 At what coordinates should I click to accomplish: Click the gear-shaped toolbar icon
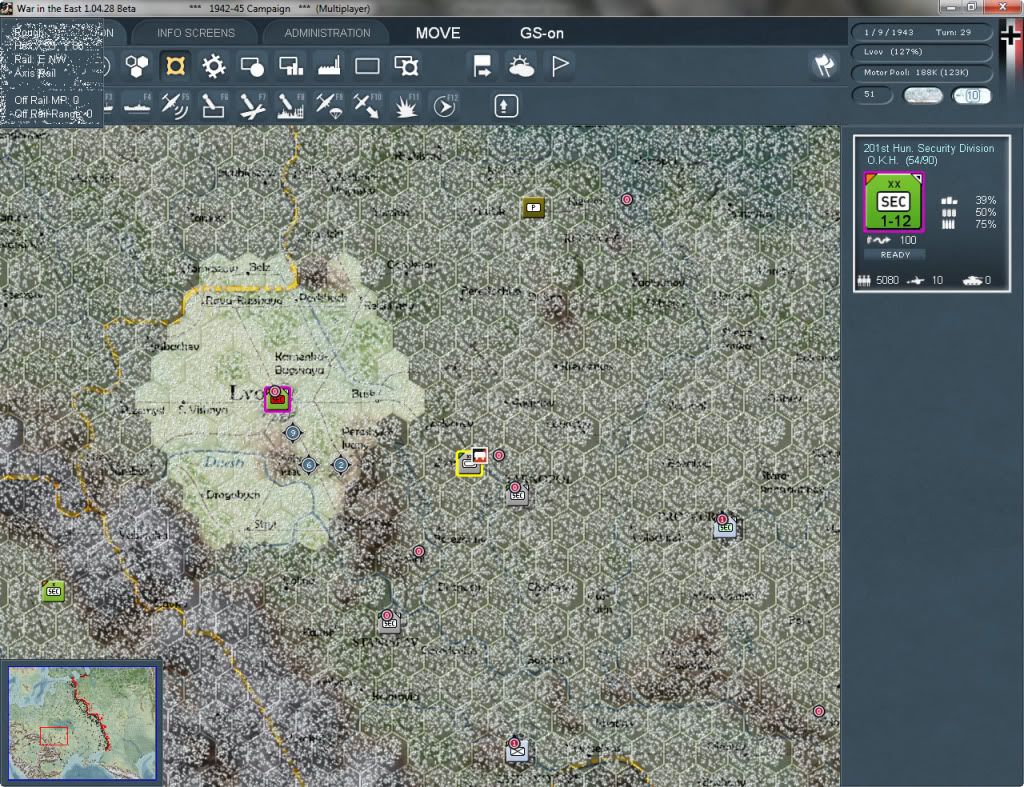click(x=214, y=66)
